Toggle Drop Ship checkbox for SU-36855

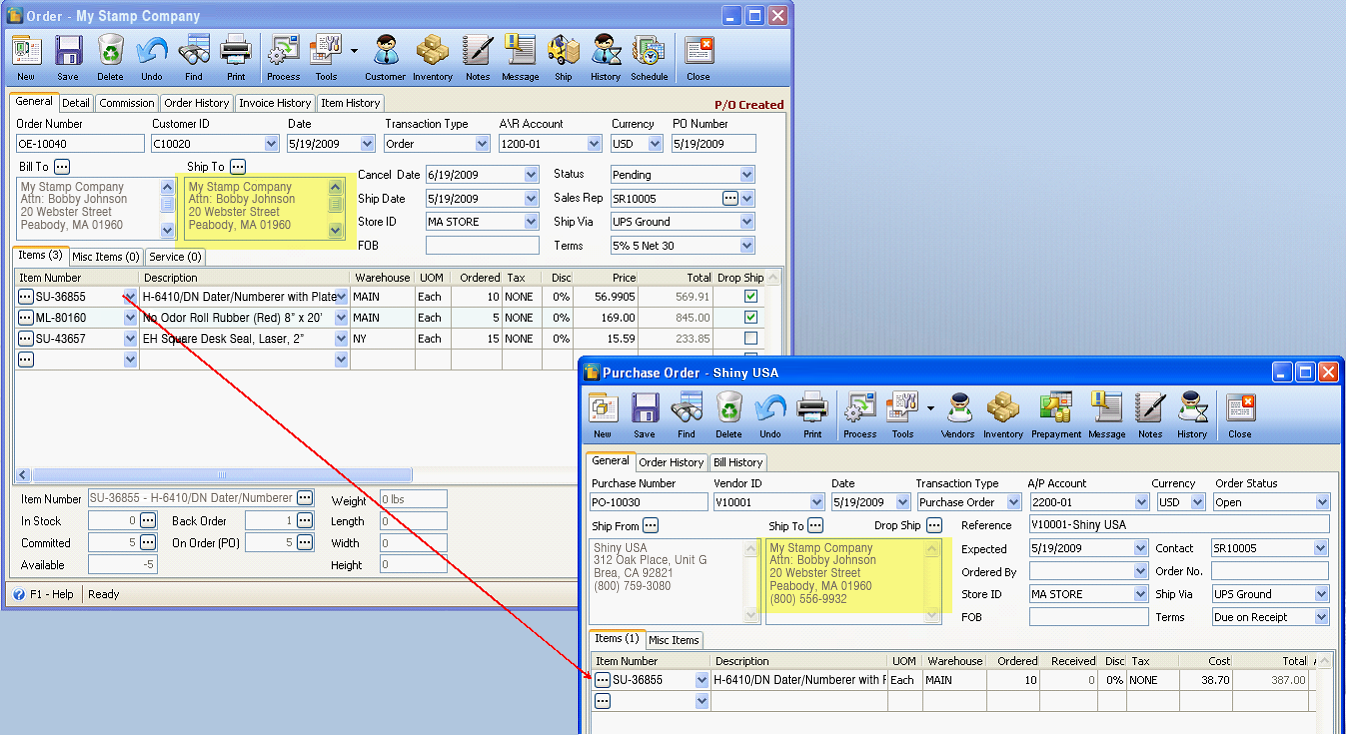[x=751, y=297]
